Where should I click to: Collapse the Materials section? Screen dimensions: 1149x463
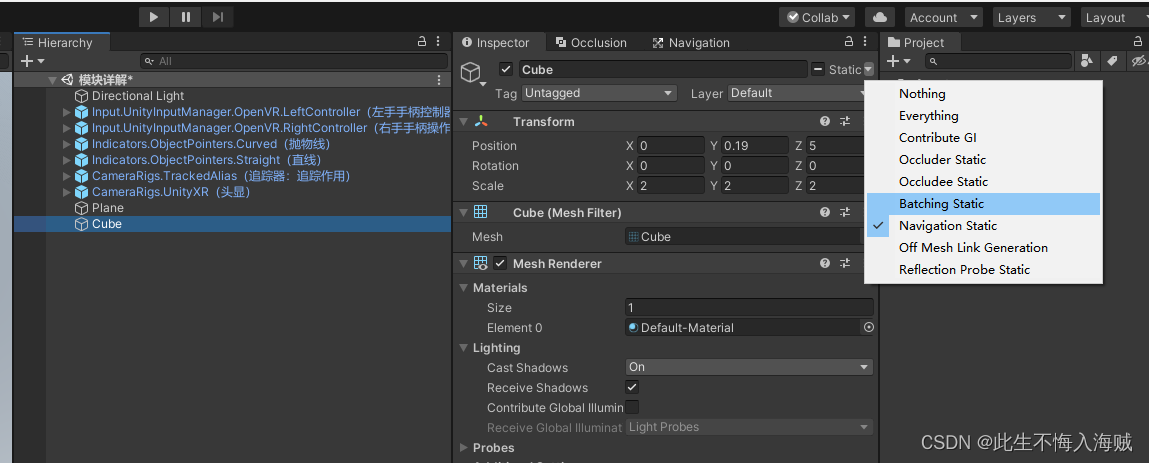[x=463, y=288]
